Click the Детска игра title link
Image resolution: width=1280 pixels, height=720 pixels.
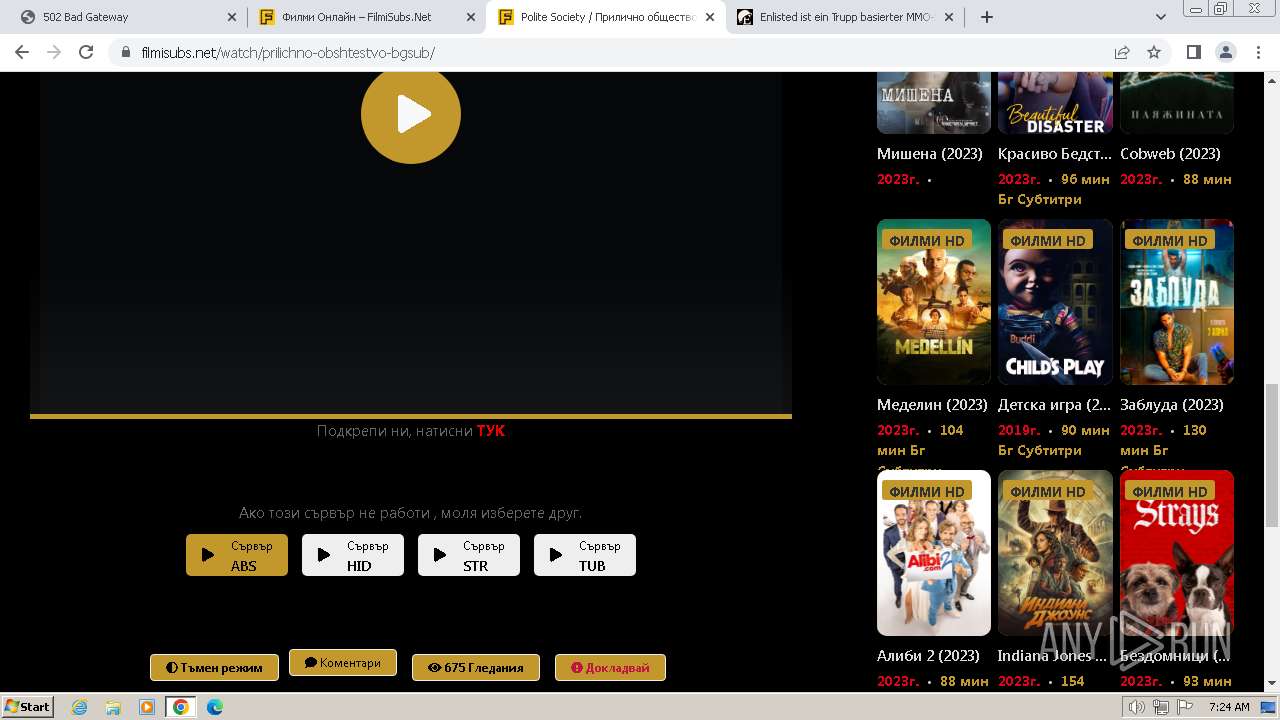tap(1054, 405)
